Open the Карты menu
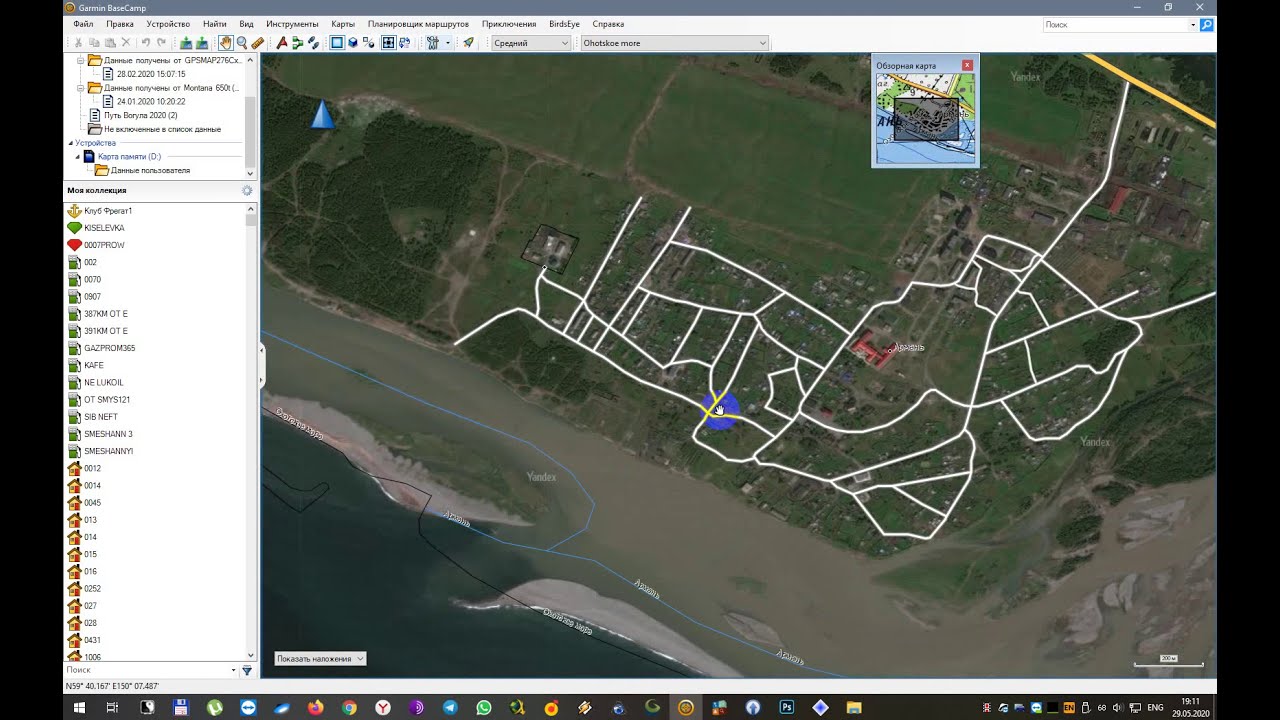This screenshot has width=1280, height=720. pyautogui.click(x=343, y=24)
